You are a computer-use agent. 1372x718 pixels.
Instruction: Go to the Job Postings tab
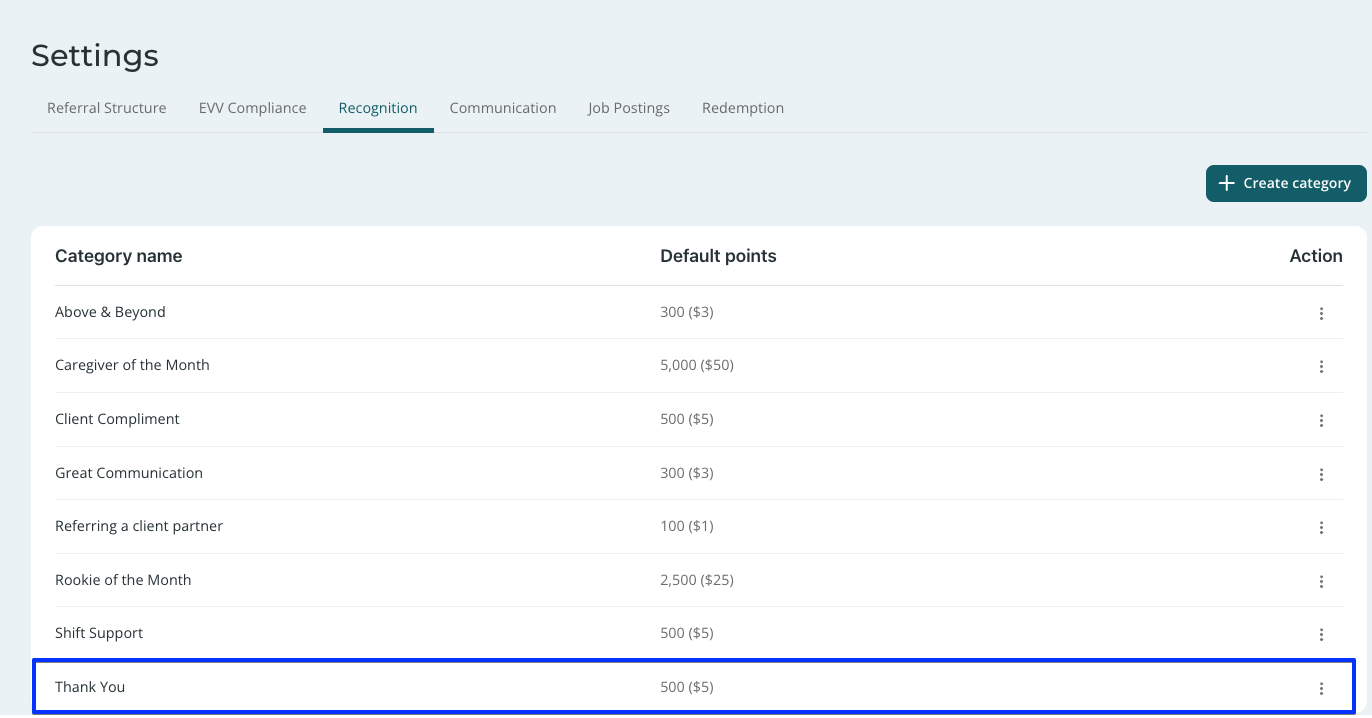(629, 108)
